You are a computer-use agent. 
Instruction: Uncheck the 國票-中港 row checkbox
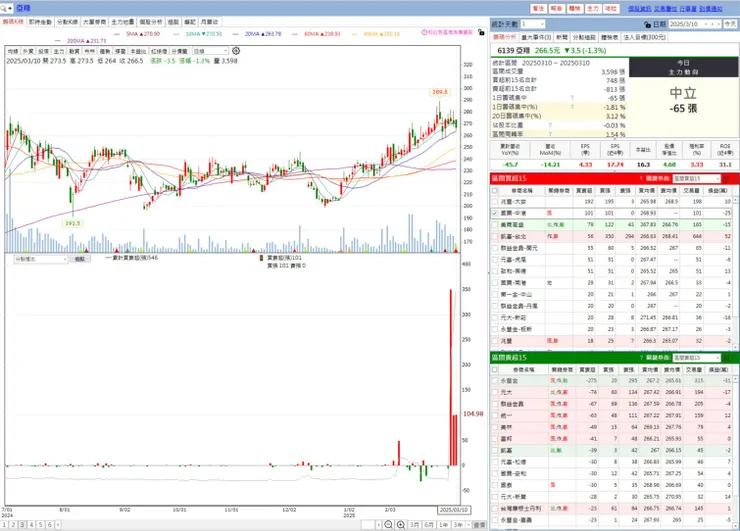(495, 213)
